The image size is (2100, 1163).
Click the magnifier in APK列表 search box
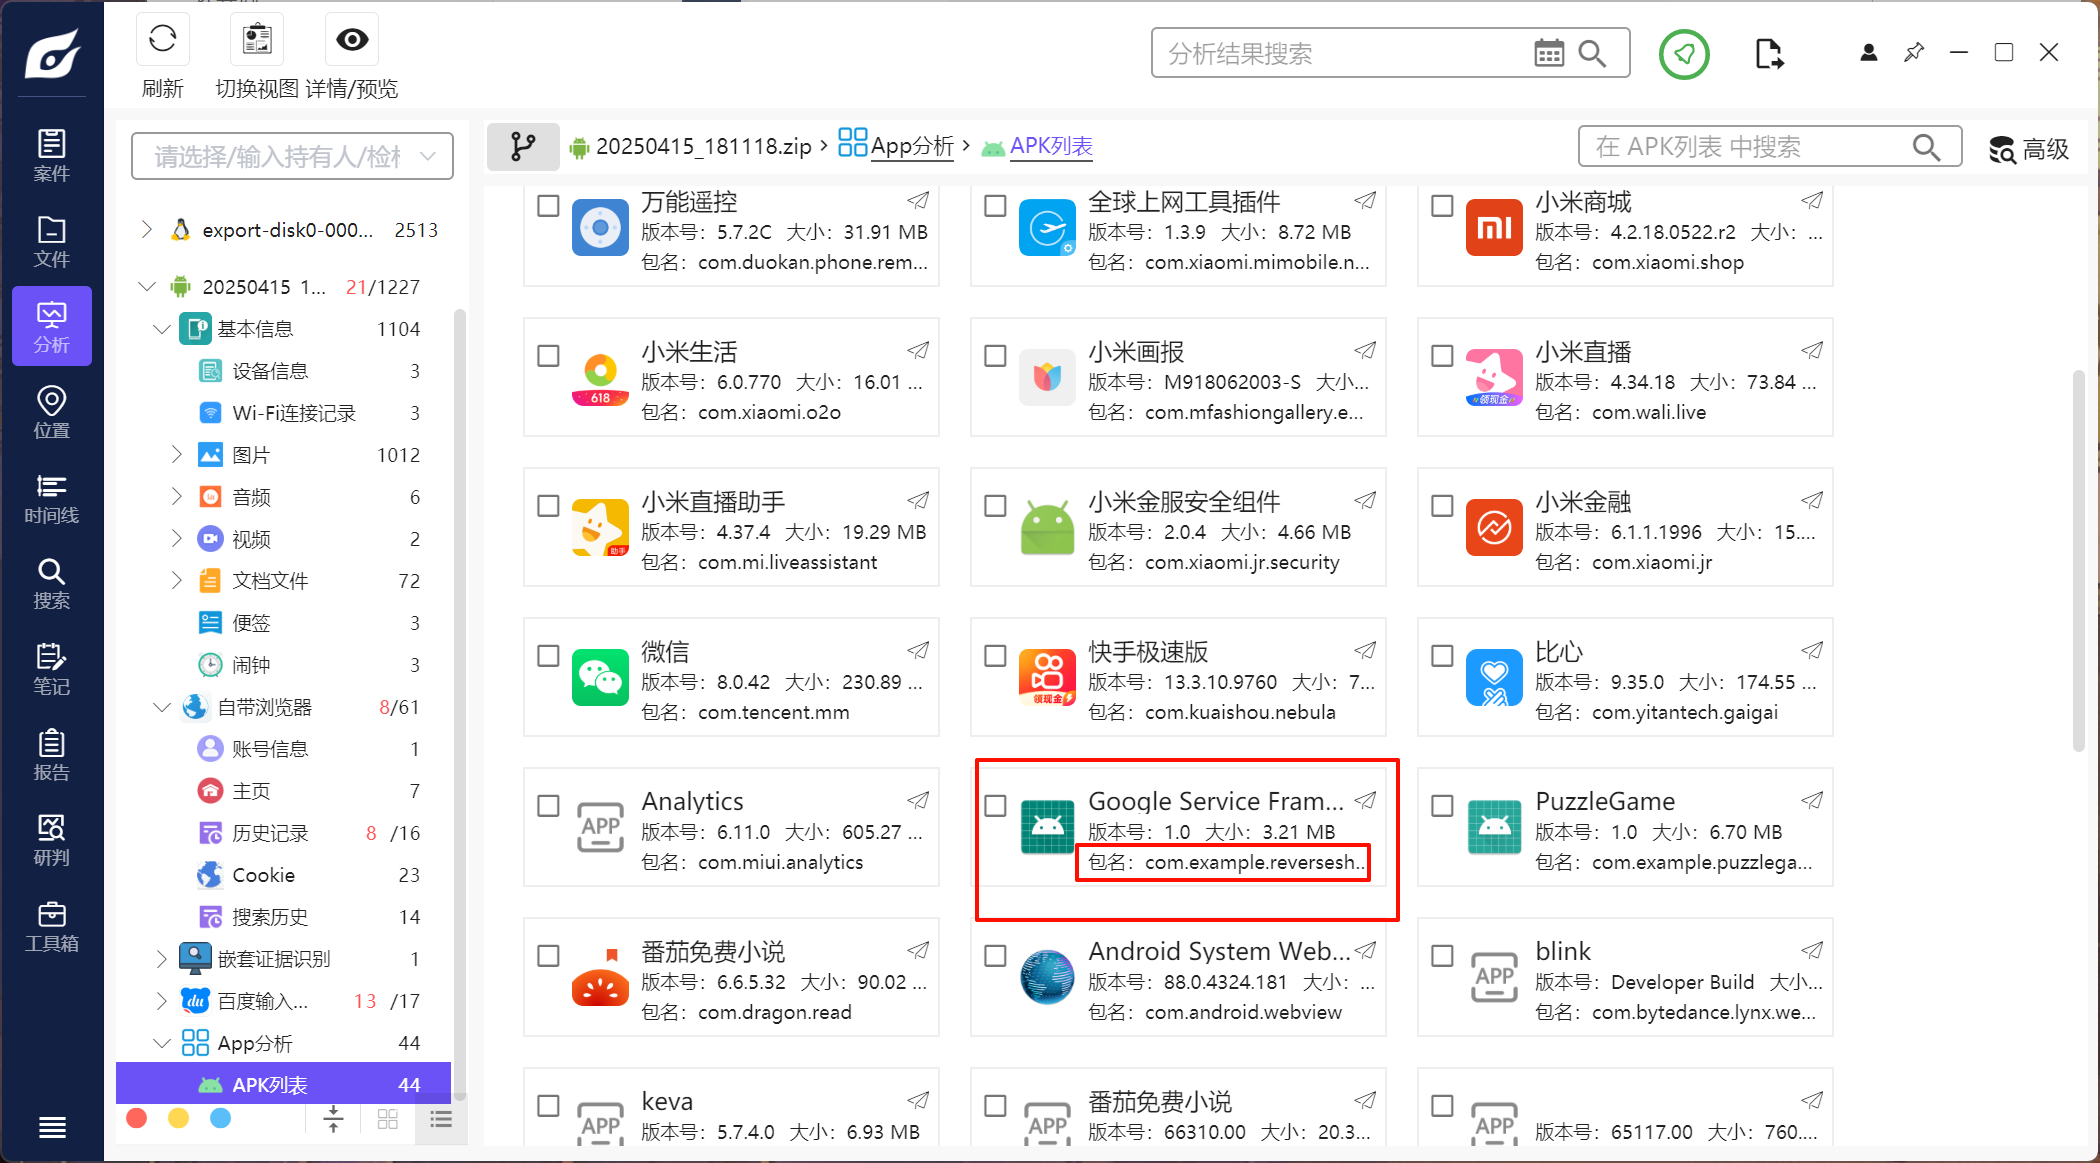pos(1926,147)
